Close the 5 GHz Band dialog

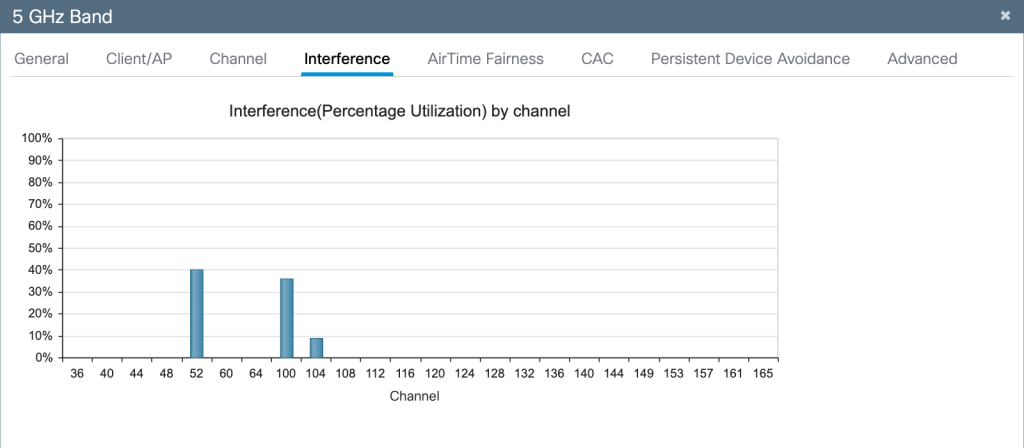pos(1005,16)
